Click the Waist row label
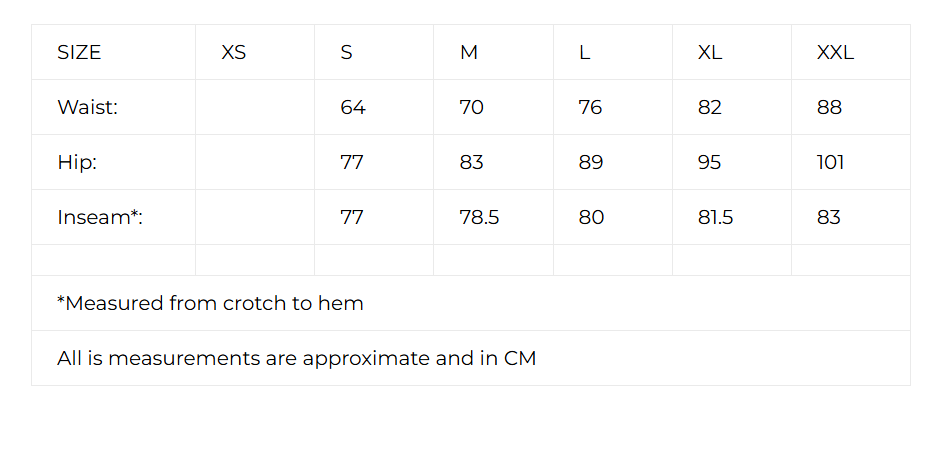Screen dimensions: 937x462 point(87,107)
